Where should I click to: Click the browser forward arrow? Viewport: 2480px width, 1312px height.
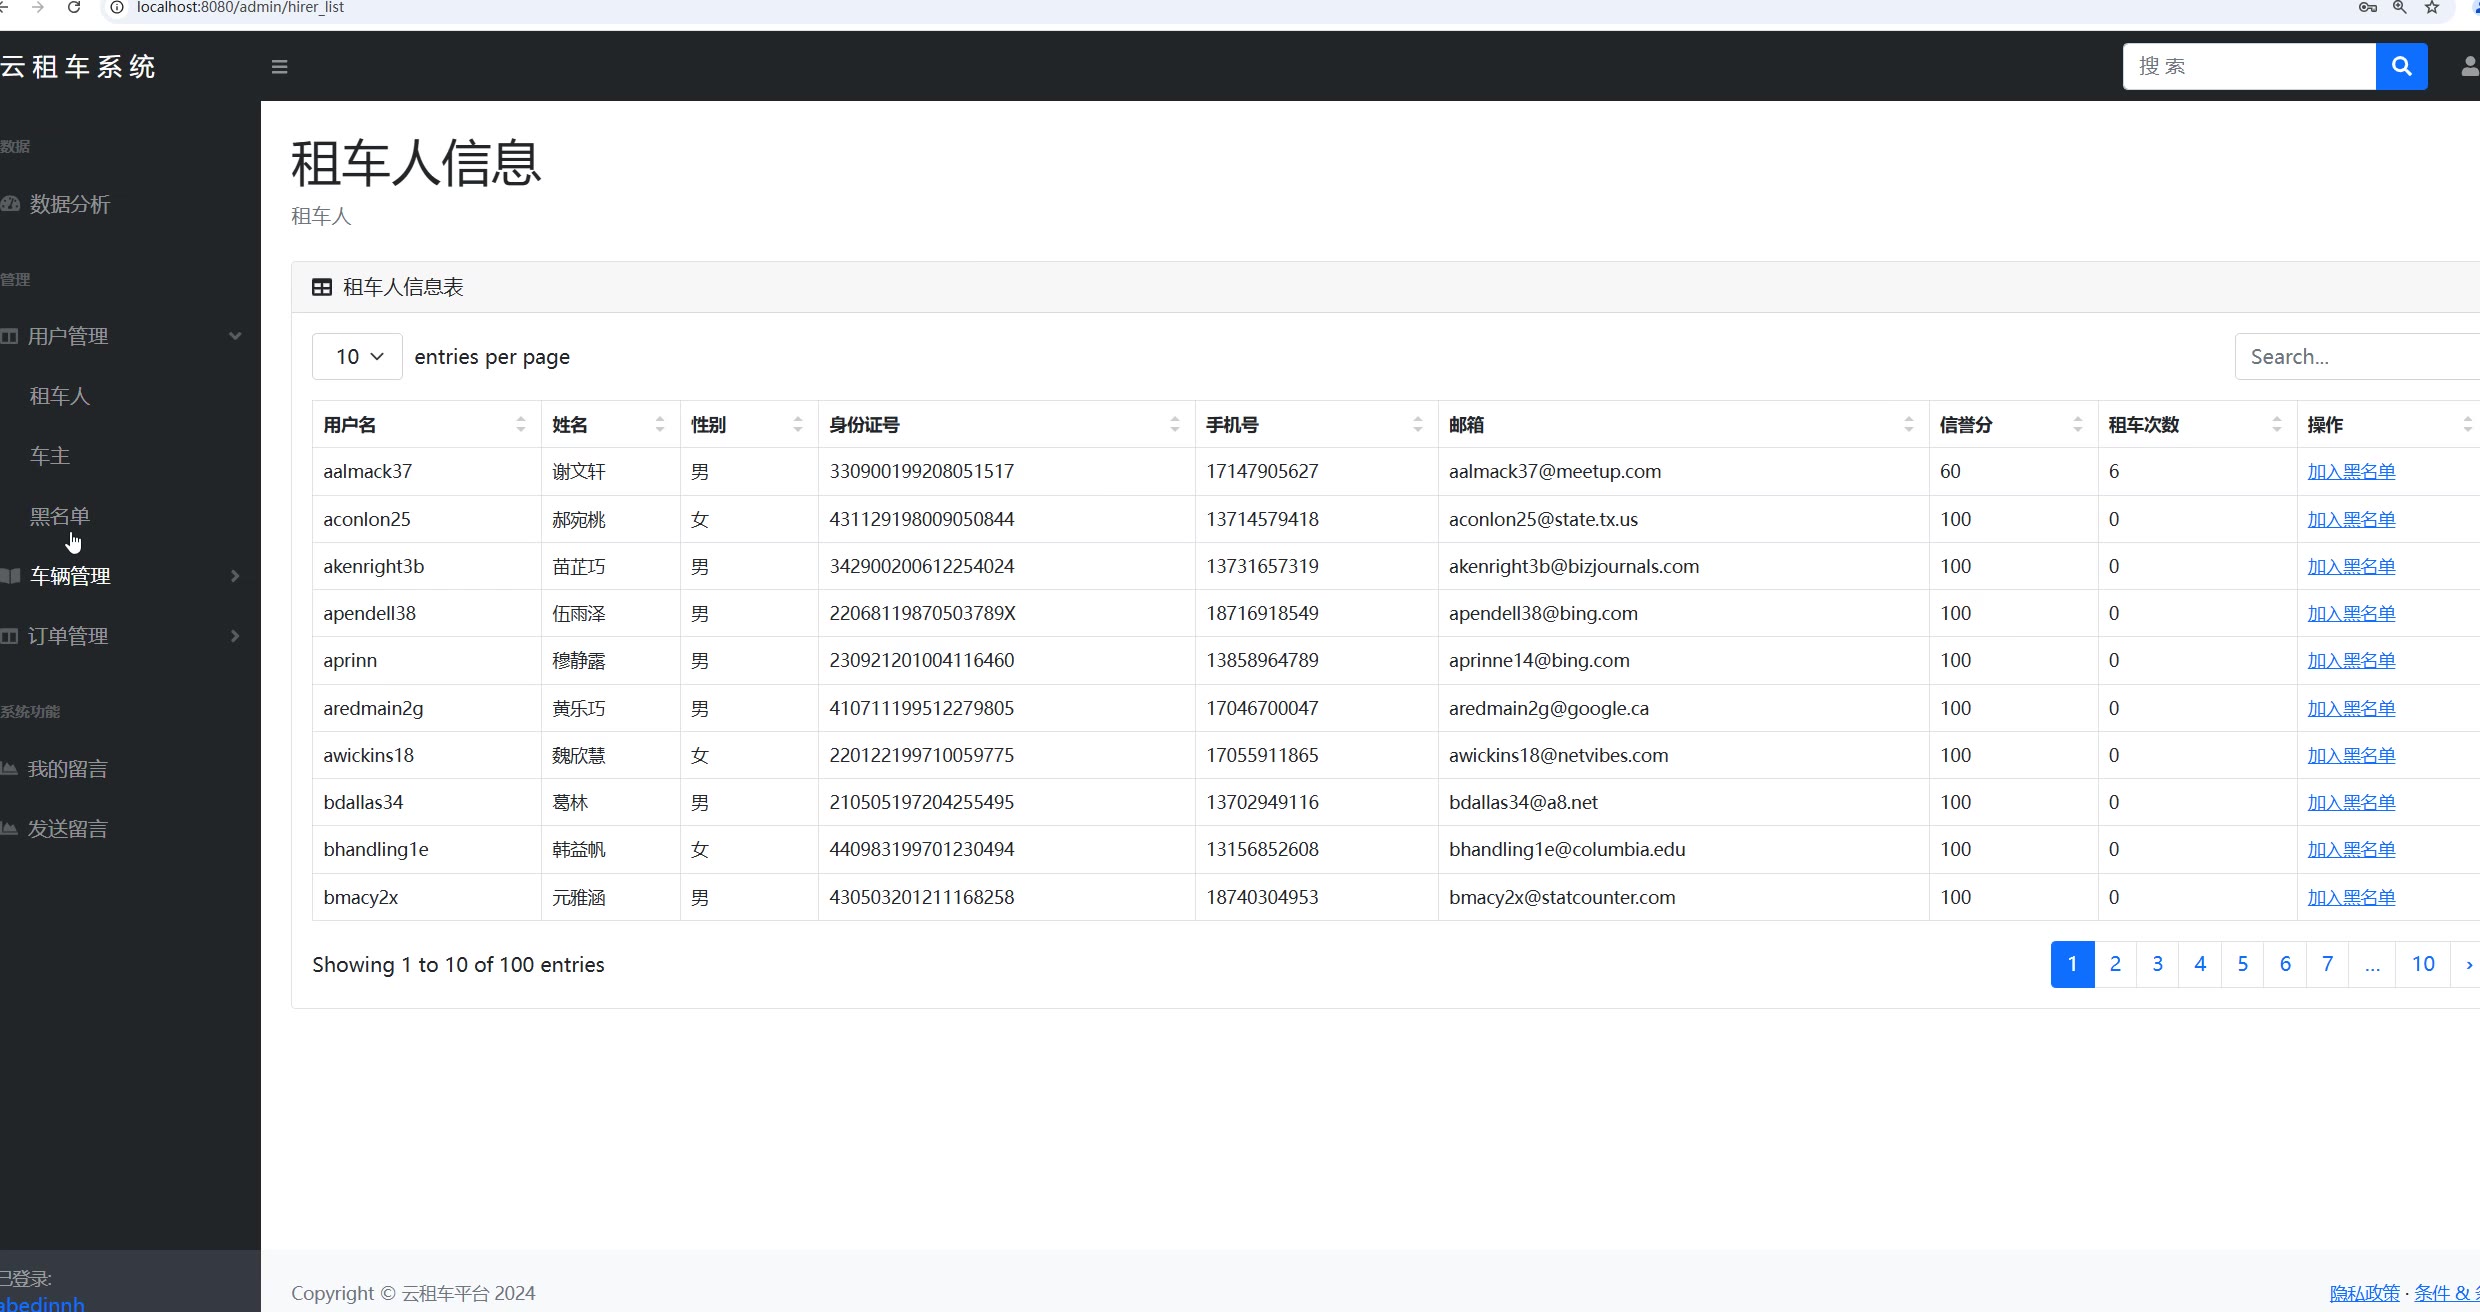37,7
